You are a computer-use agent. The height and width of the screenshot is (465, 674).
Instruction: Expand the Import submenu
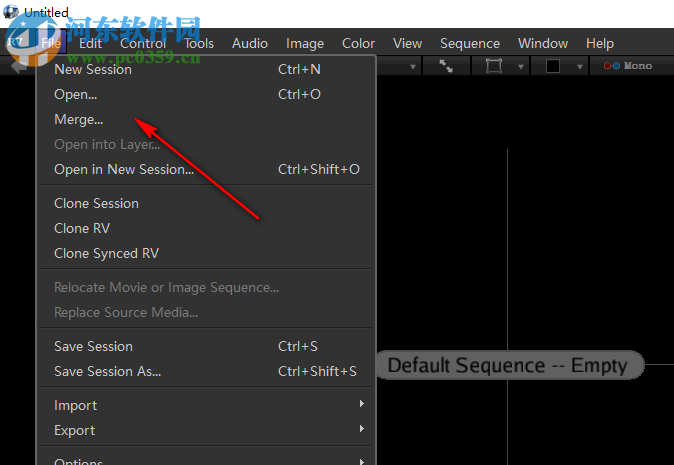tap(206, 405)
